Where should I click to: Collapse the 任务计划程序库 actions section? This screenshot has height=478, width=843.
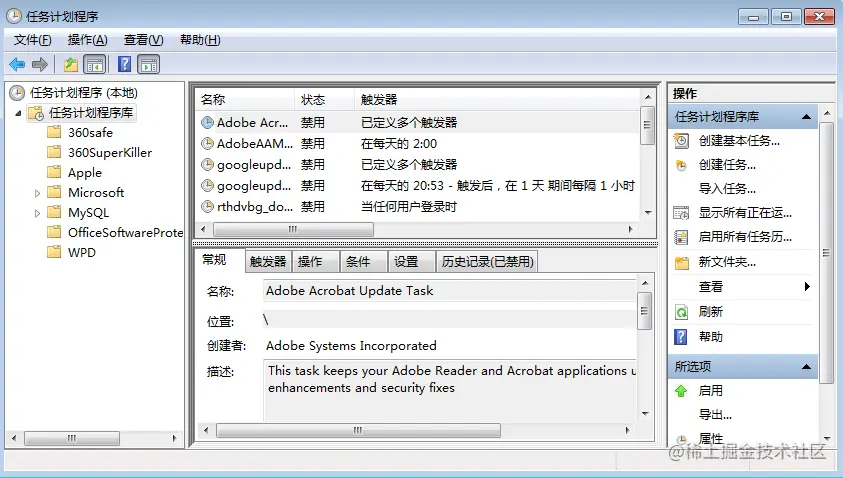tap(806, 117)
